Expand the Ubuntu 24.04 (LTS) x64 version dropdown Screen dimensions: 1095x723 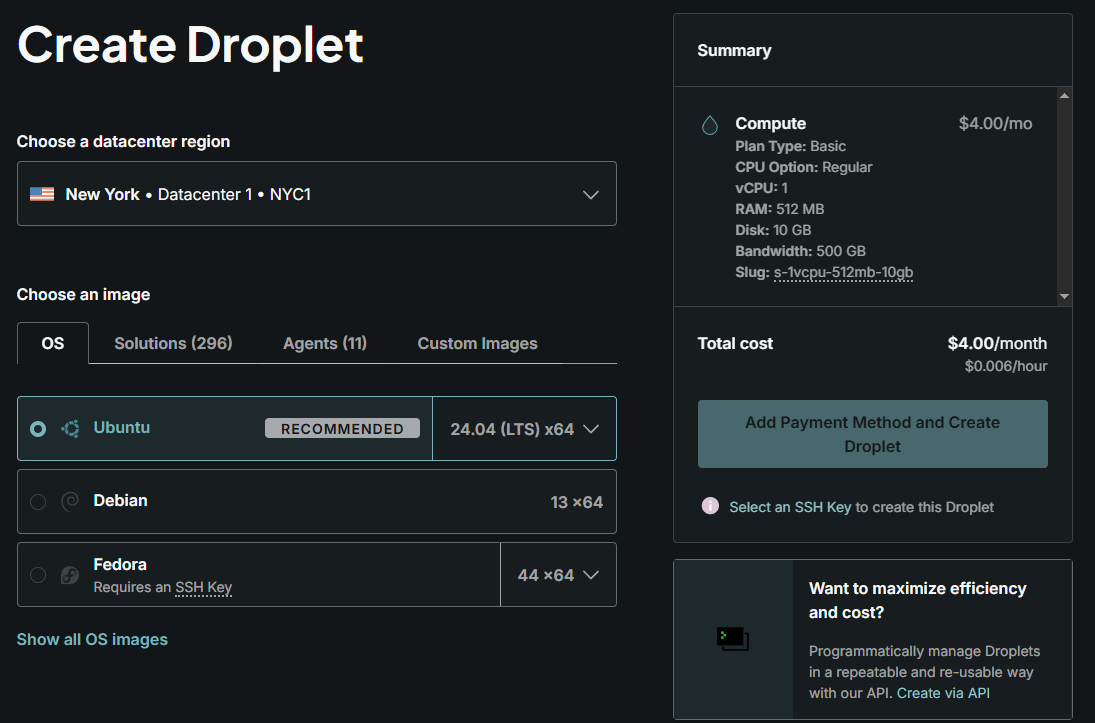[x=524, y=429]
